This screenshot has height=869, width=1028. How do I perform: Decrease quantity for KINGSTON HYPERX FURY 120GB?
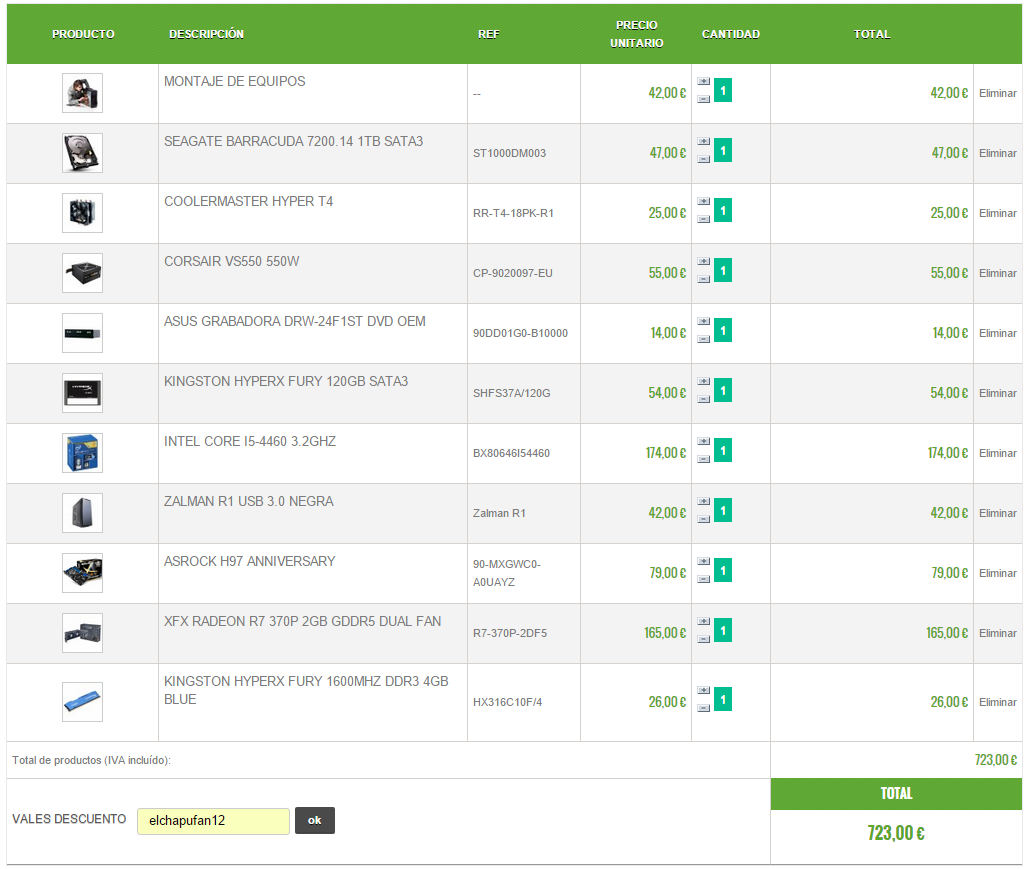[703, 399]
